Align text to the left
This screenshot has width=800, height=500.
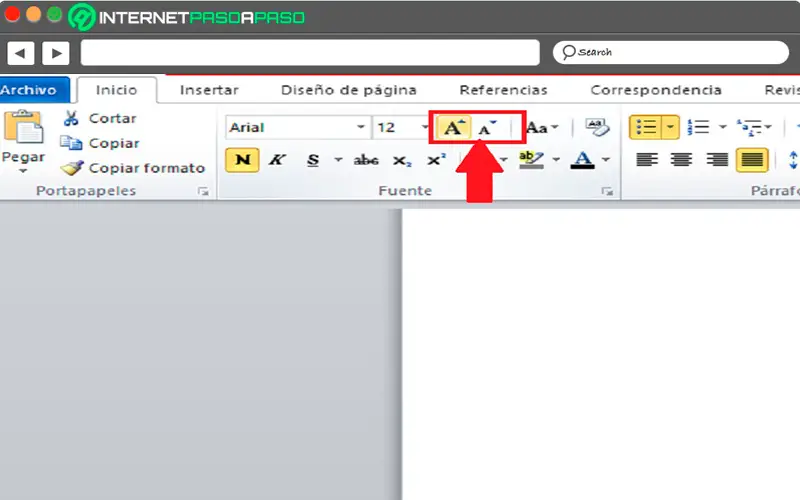tap(647, 160)
